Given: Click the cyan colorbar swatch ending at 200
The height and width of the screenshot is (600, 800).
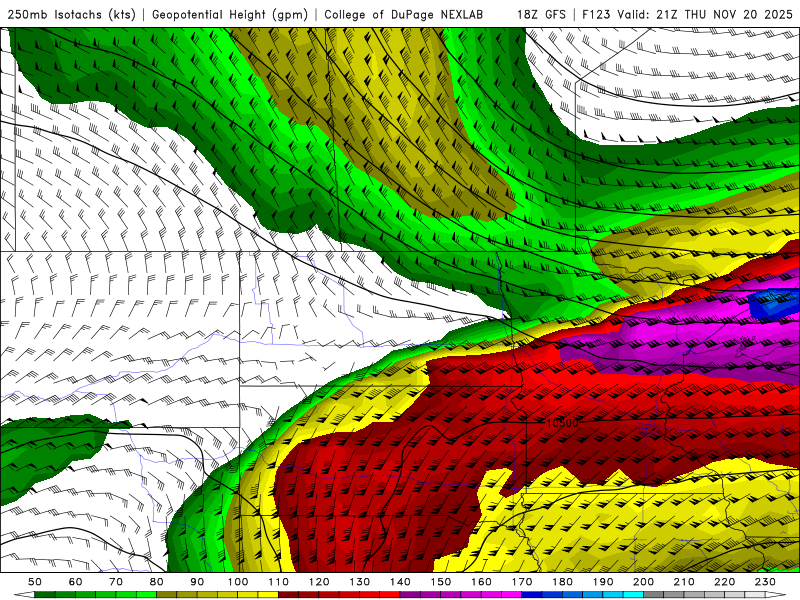Looking at the screenshot, I should [634, 595].
